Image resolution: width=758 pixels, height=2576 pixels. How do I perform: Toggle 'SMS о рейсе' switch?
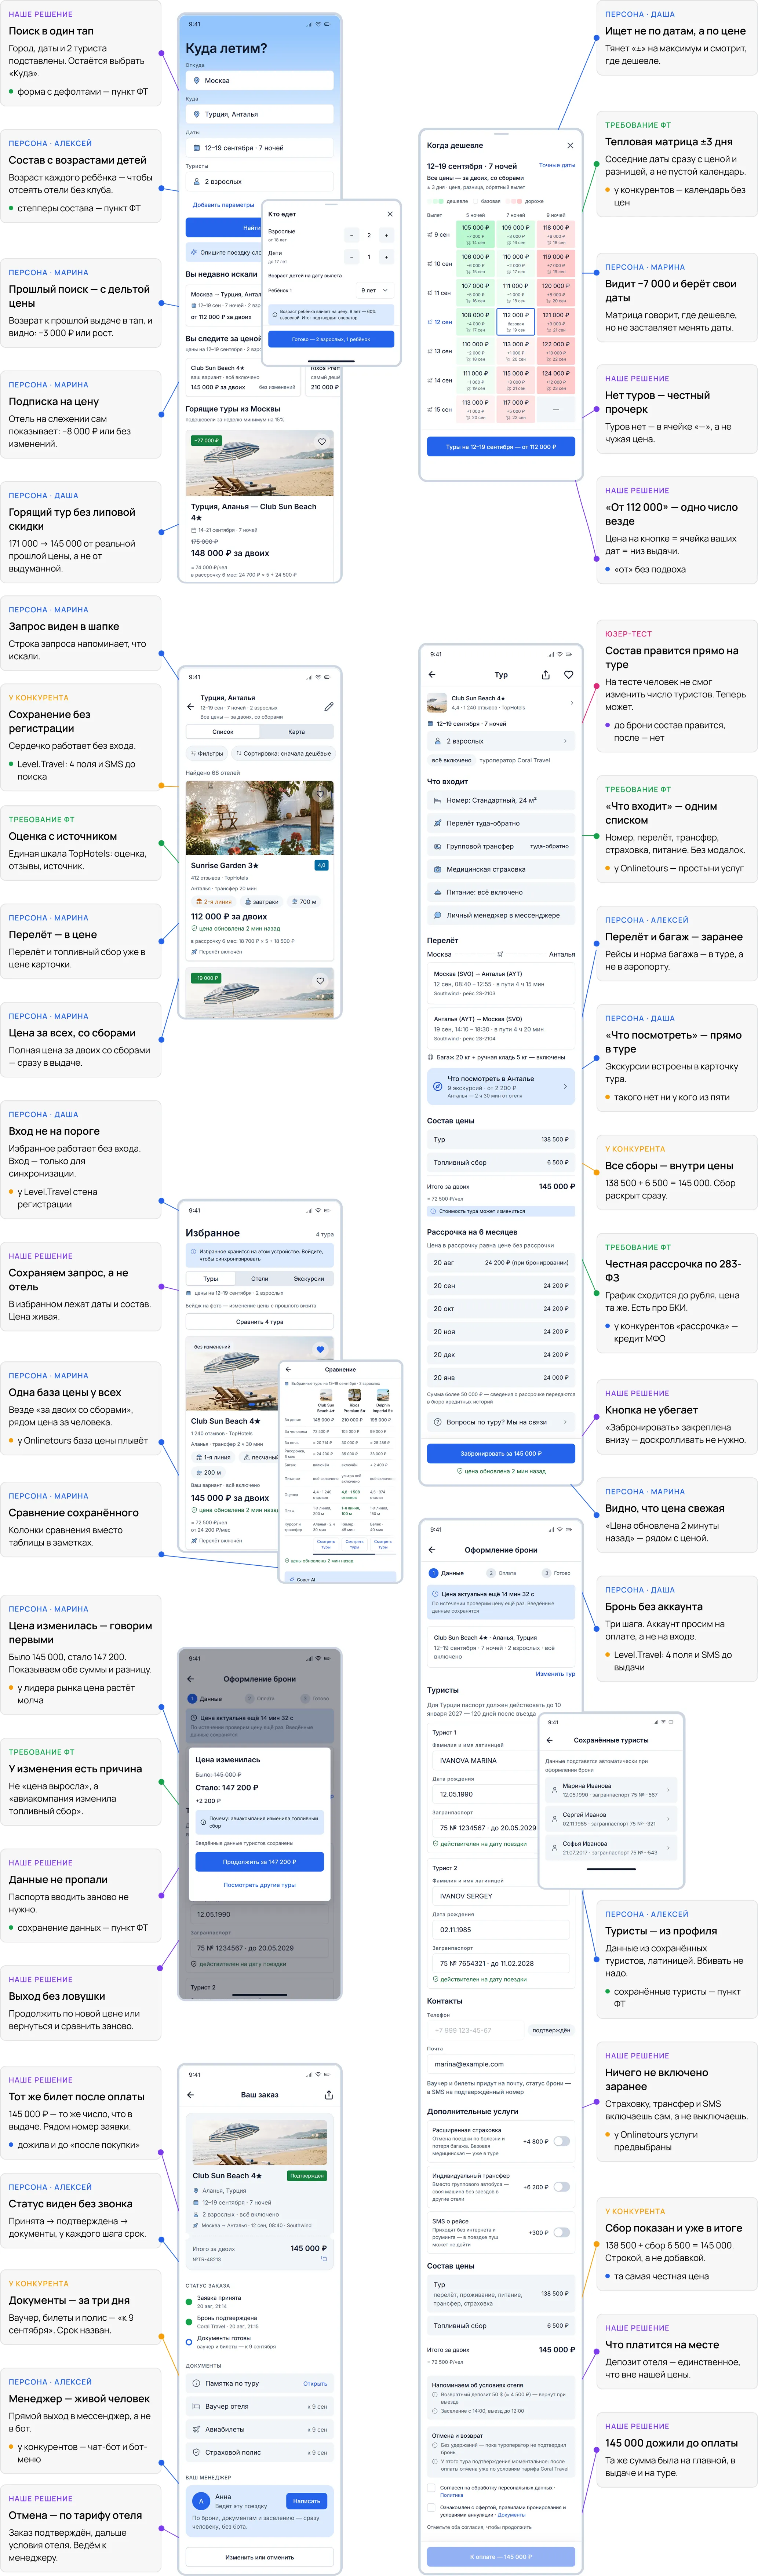pyautogui.click(x=562, y=2231)
